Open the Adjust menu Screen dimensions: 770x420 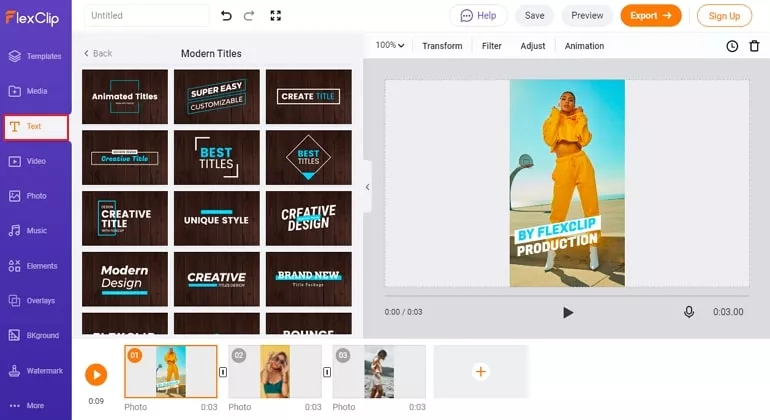(x=533, y=46)
